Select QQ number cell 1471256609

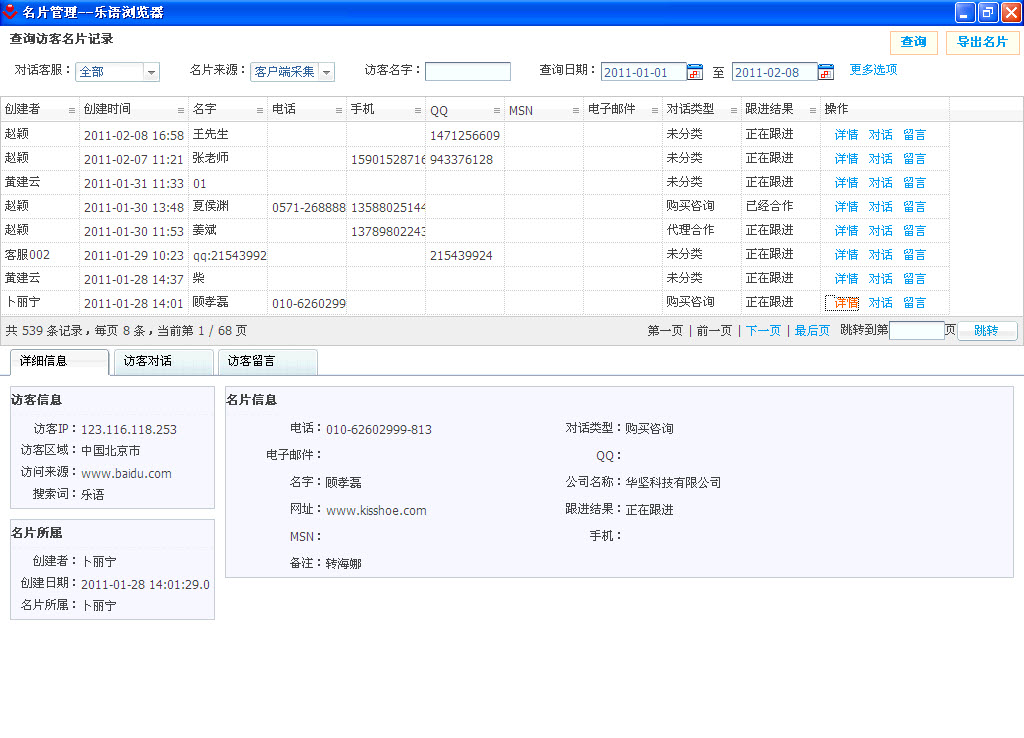coord(465,135)
